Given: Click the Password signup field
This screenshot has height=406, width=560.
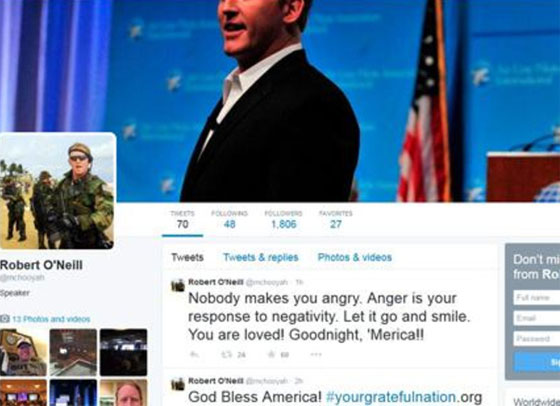Looking at the screenshot, I should coord(537,339).
